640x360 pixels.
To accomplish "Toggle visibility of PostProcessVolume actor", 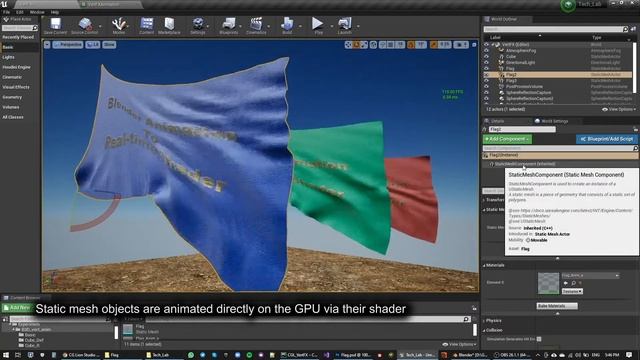I will click(x=486, y=87).
